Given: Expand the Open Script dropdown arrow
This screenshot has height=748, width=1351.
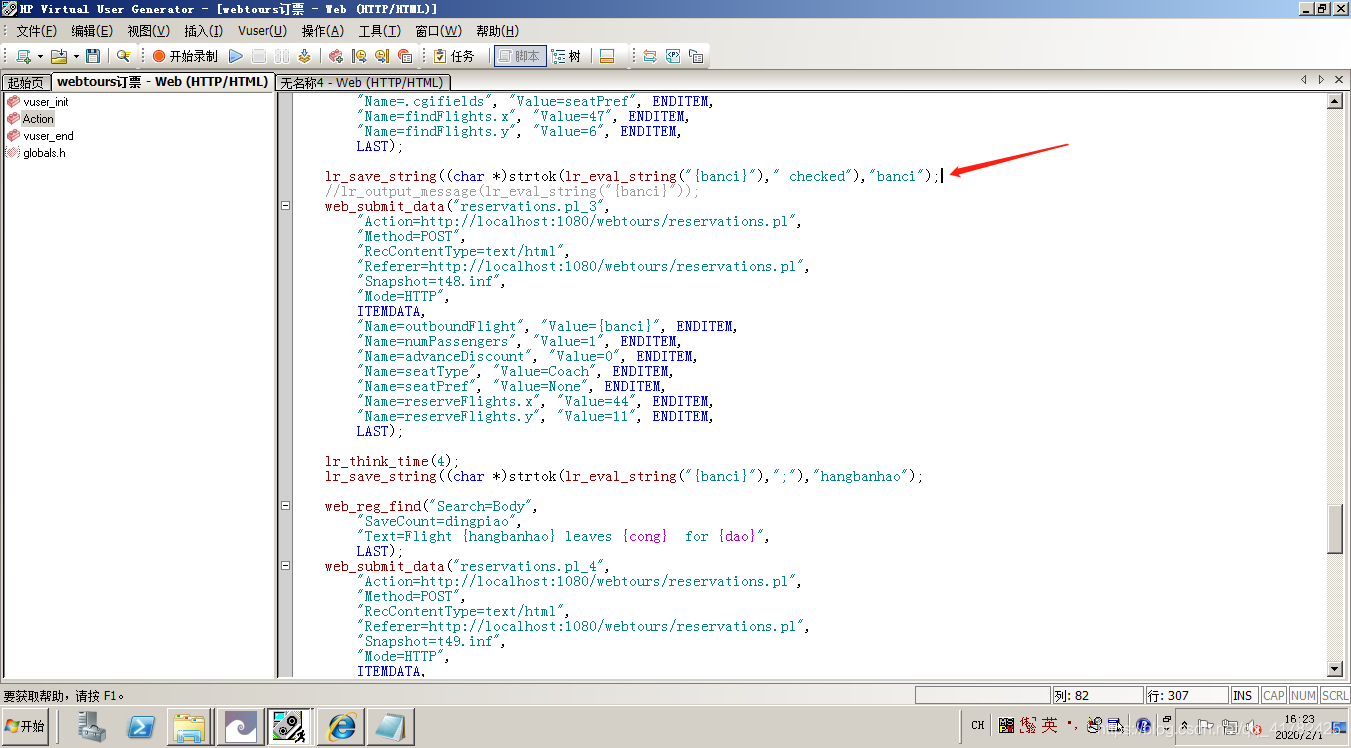Looking at the screenshot, I should coord(75,56).
